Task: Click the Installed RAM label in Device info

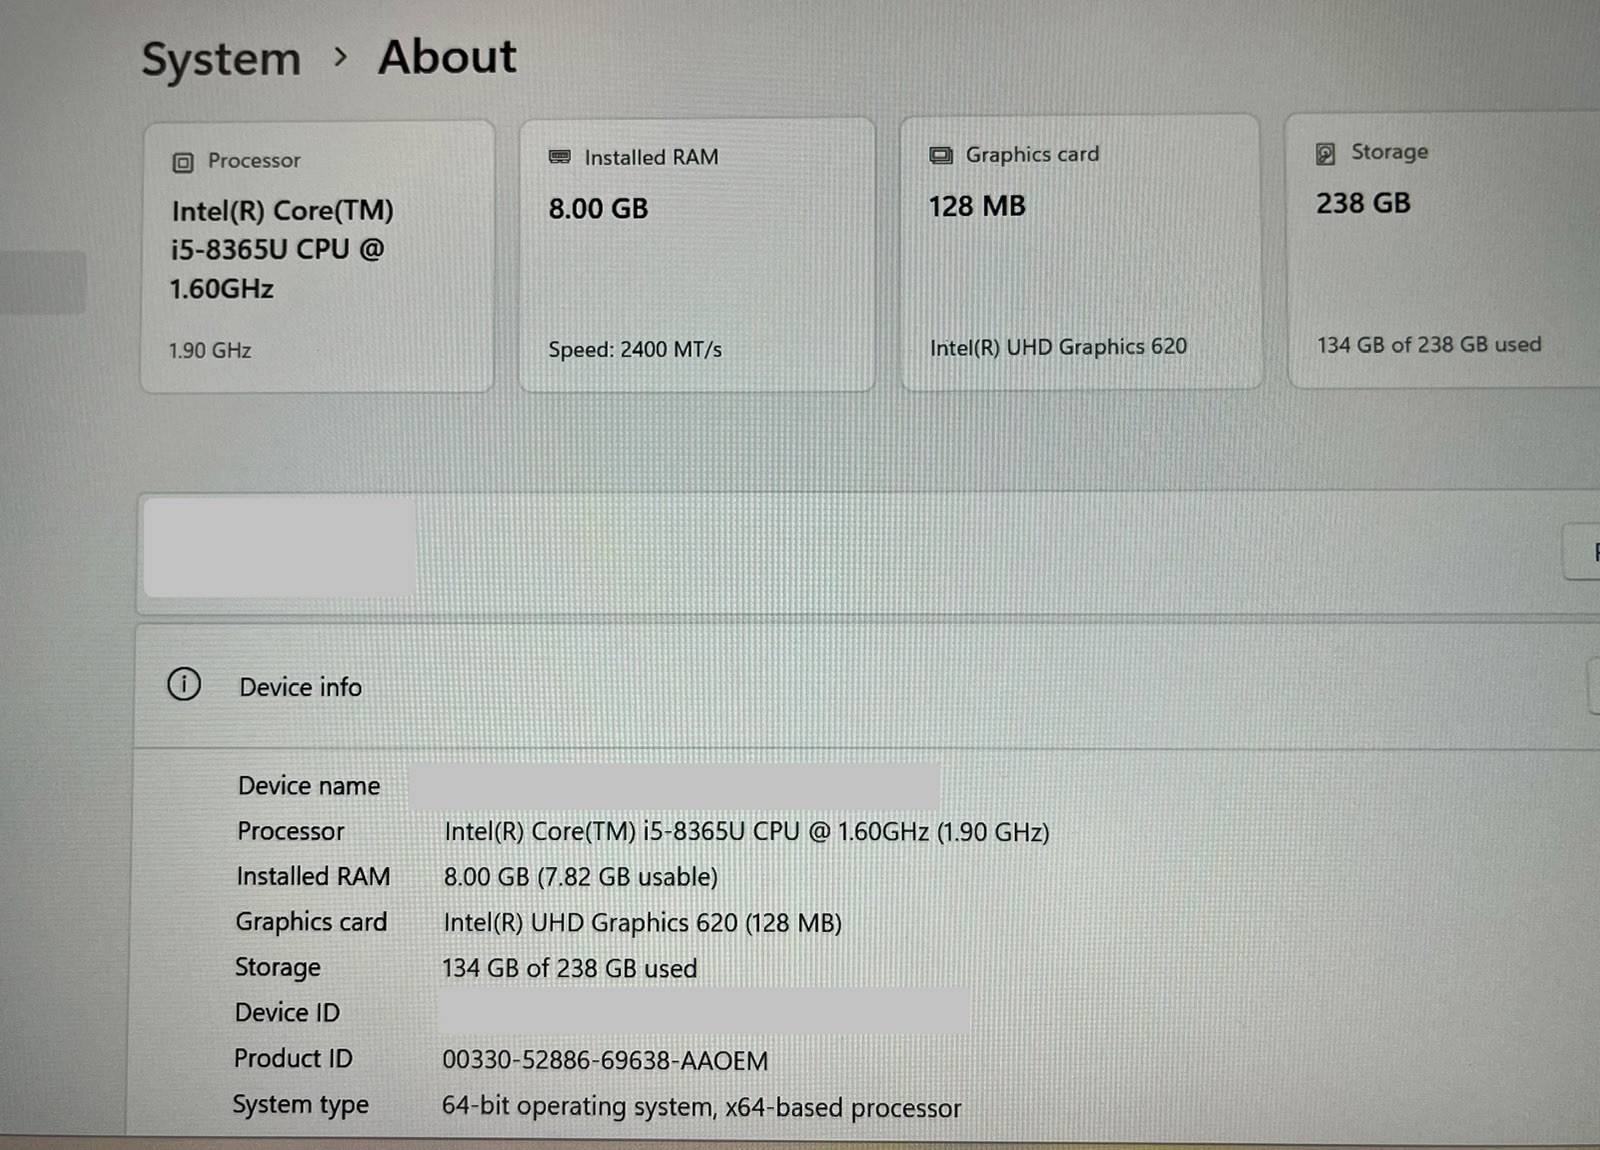Action: [313, 876]
